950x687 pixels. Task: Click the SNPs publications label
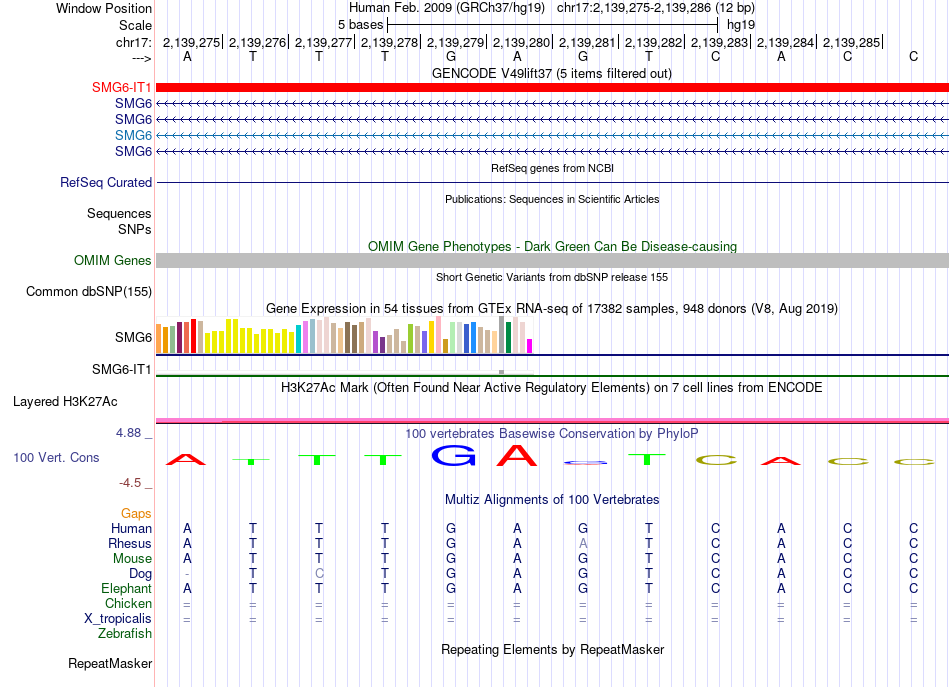[x=135, y=229]
